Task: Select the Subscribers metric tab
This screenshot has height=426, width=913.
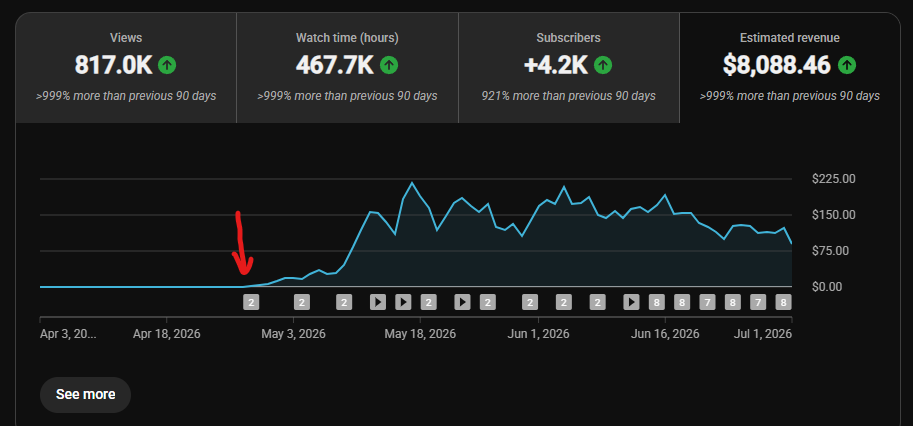Action: pos(569,68)
